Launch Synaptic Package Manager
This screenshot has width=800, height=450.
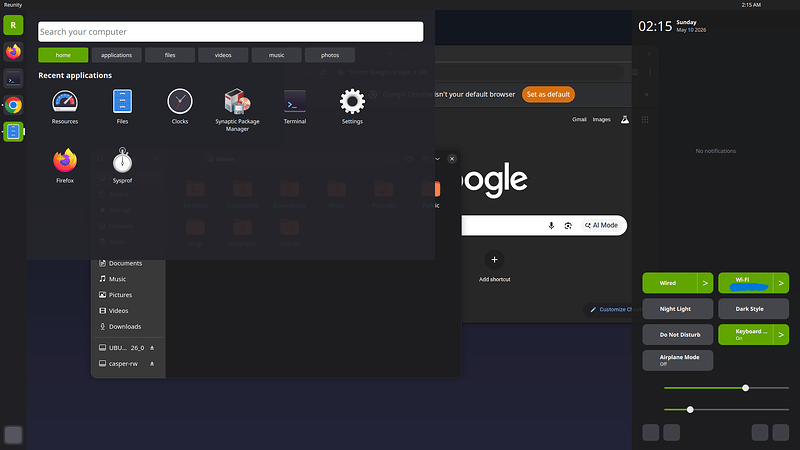pos(237,110)
